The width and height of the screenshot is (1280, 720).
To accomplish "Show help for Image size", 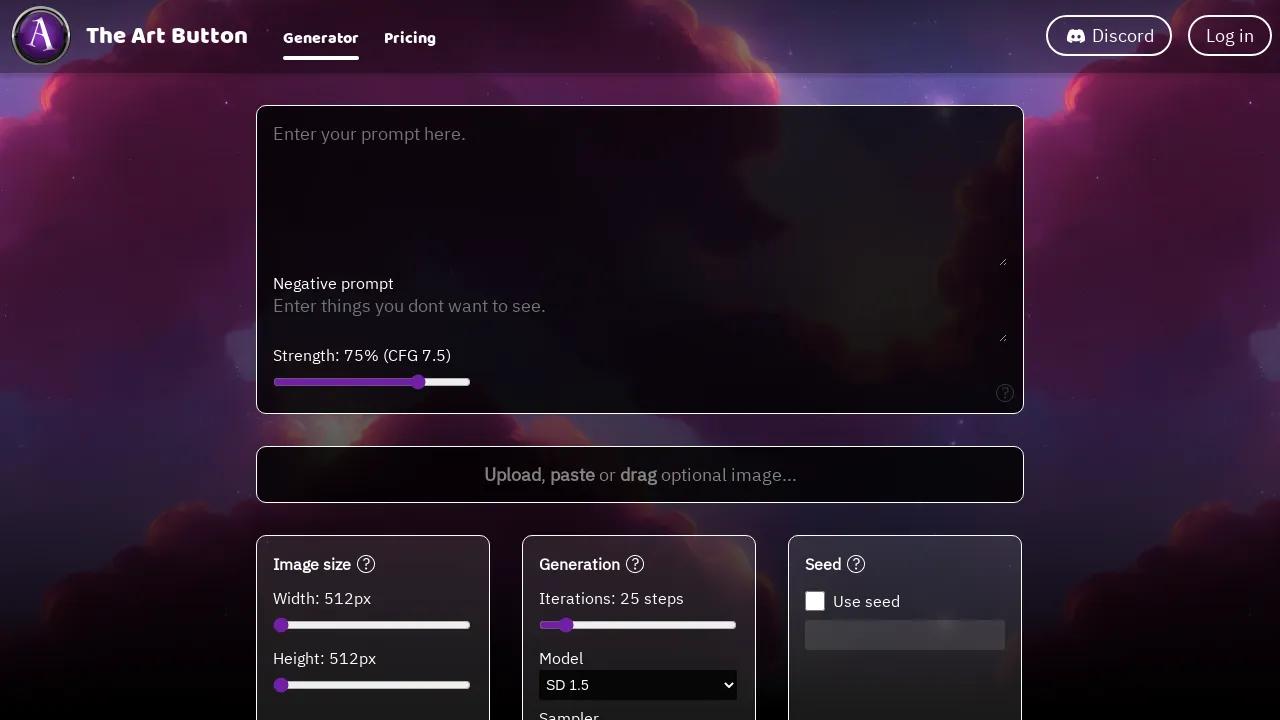I will 366,564.
